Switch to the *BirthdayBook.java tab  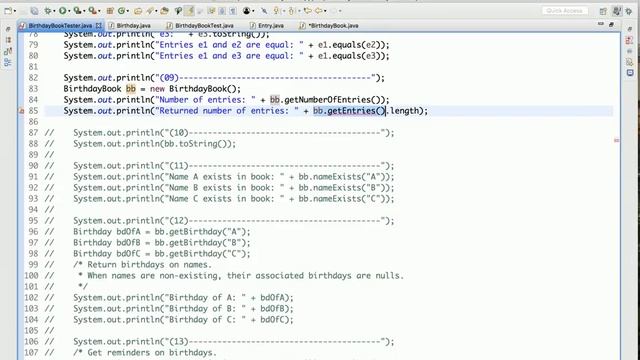333,25
